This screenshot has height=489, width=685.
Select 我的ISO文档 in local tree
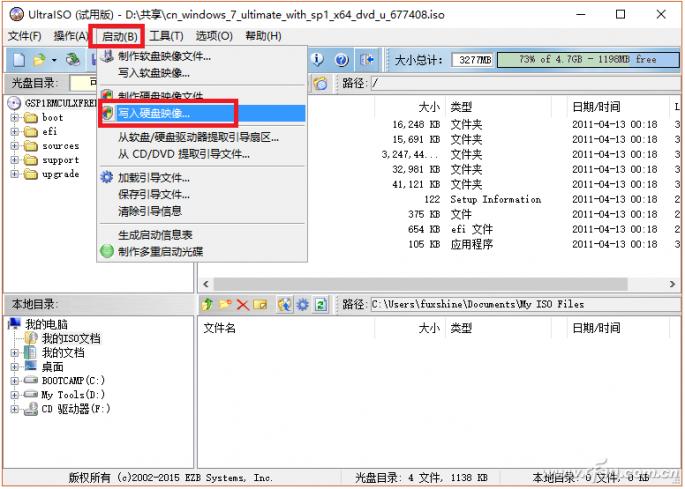coord(71,338)
